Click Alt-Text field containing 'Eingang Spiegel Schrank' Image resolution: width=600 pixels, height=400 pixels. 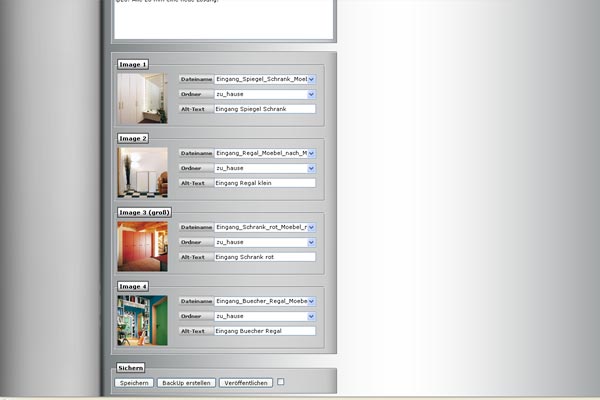[x=264, y=109]
